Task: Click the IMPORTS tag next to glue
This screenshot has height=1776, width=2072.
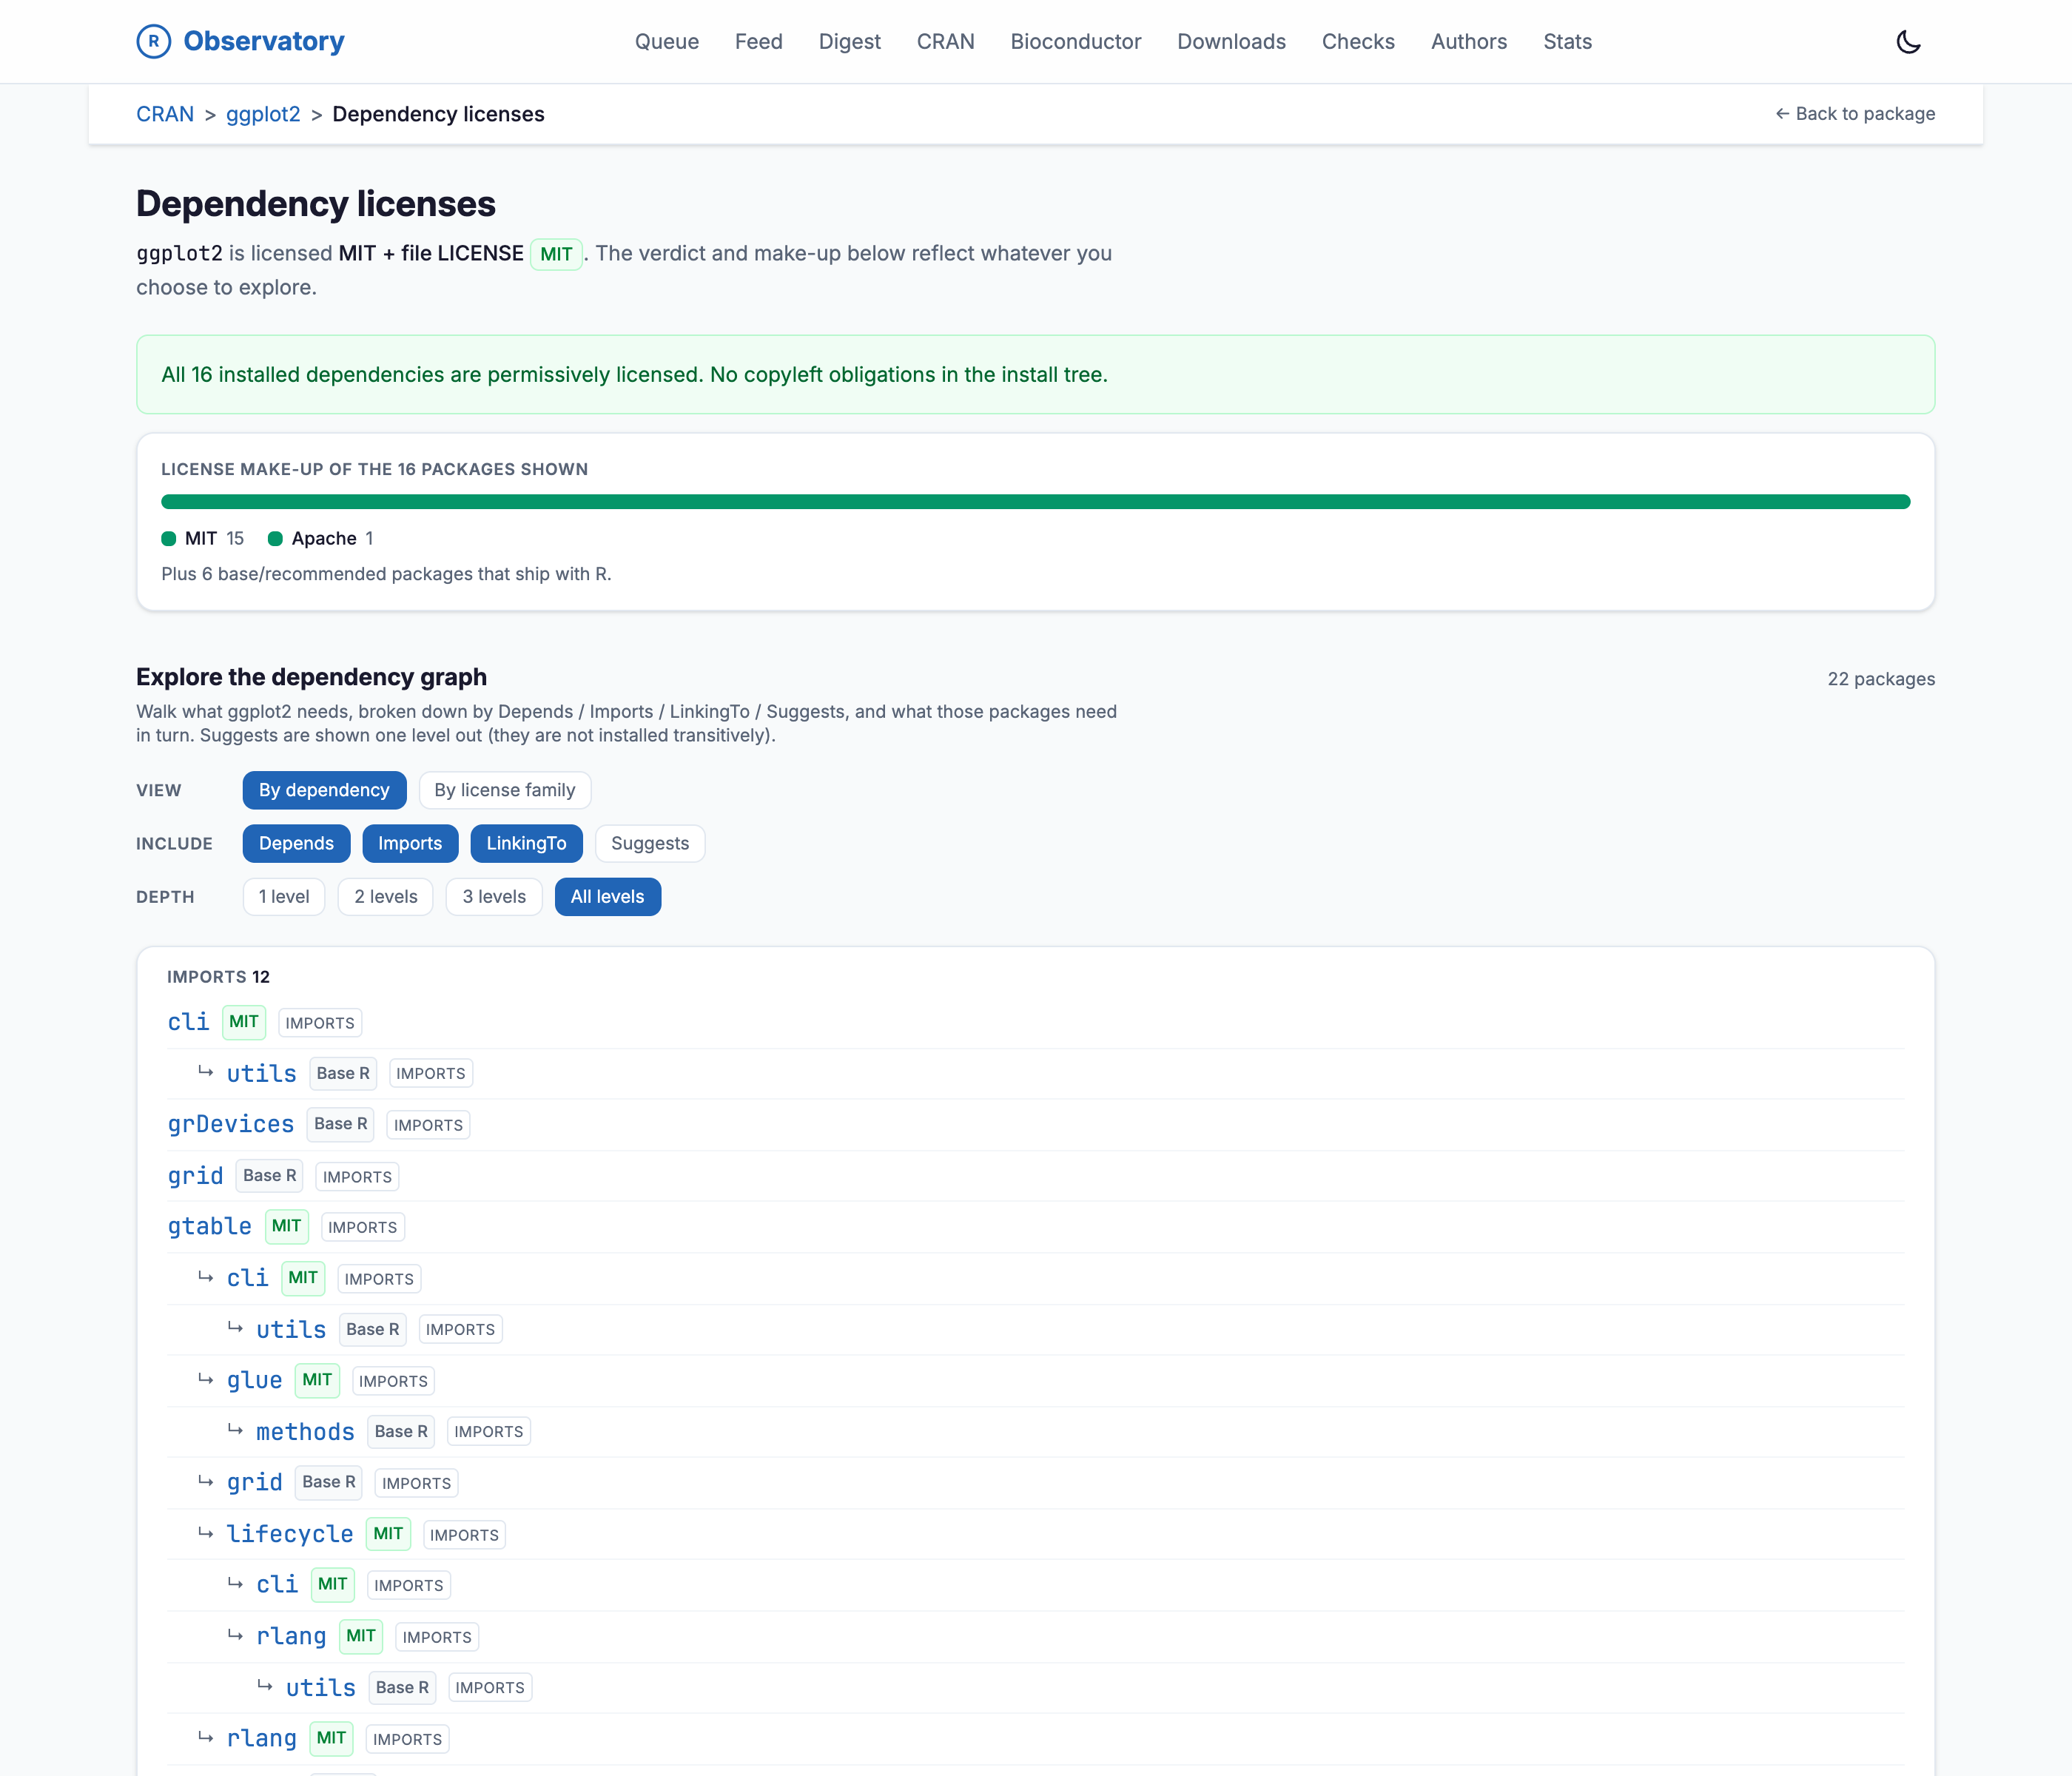Action: [x=393, y=1381]
